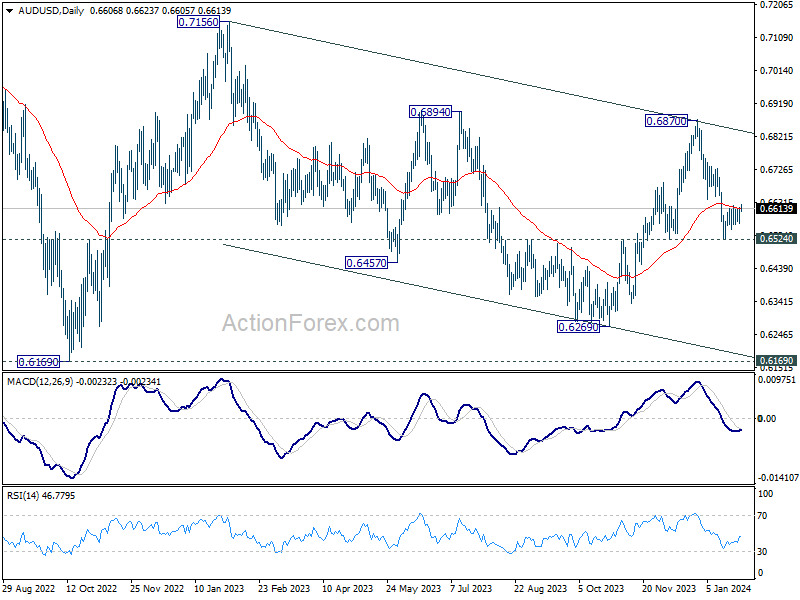Click the MACD(12,26,9) indicator label
Image resolution: width=800 pixels, height=600 pixels.
tap(40, 382)
